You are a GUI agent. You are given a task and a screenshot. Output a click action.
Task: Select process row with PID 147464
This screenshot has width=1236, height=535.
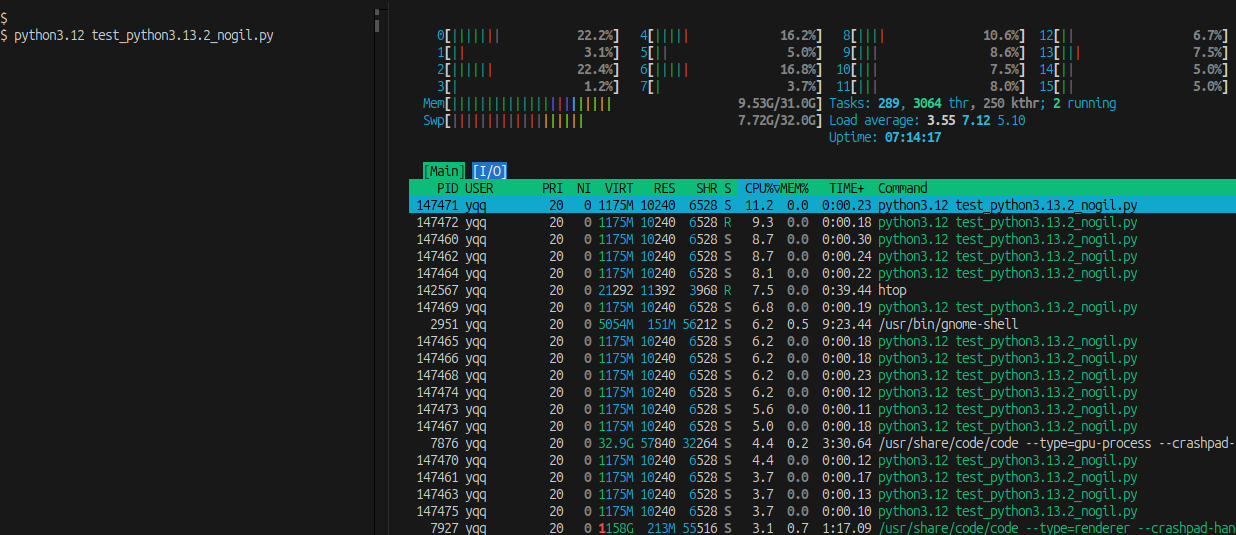(x=822, y=273)
